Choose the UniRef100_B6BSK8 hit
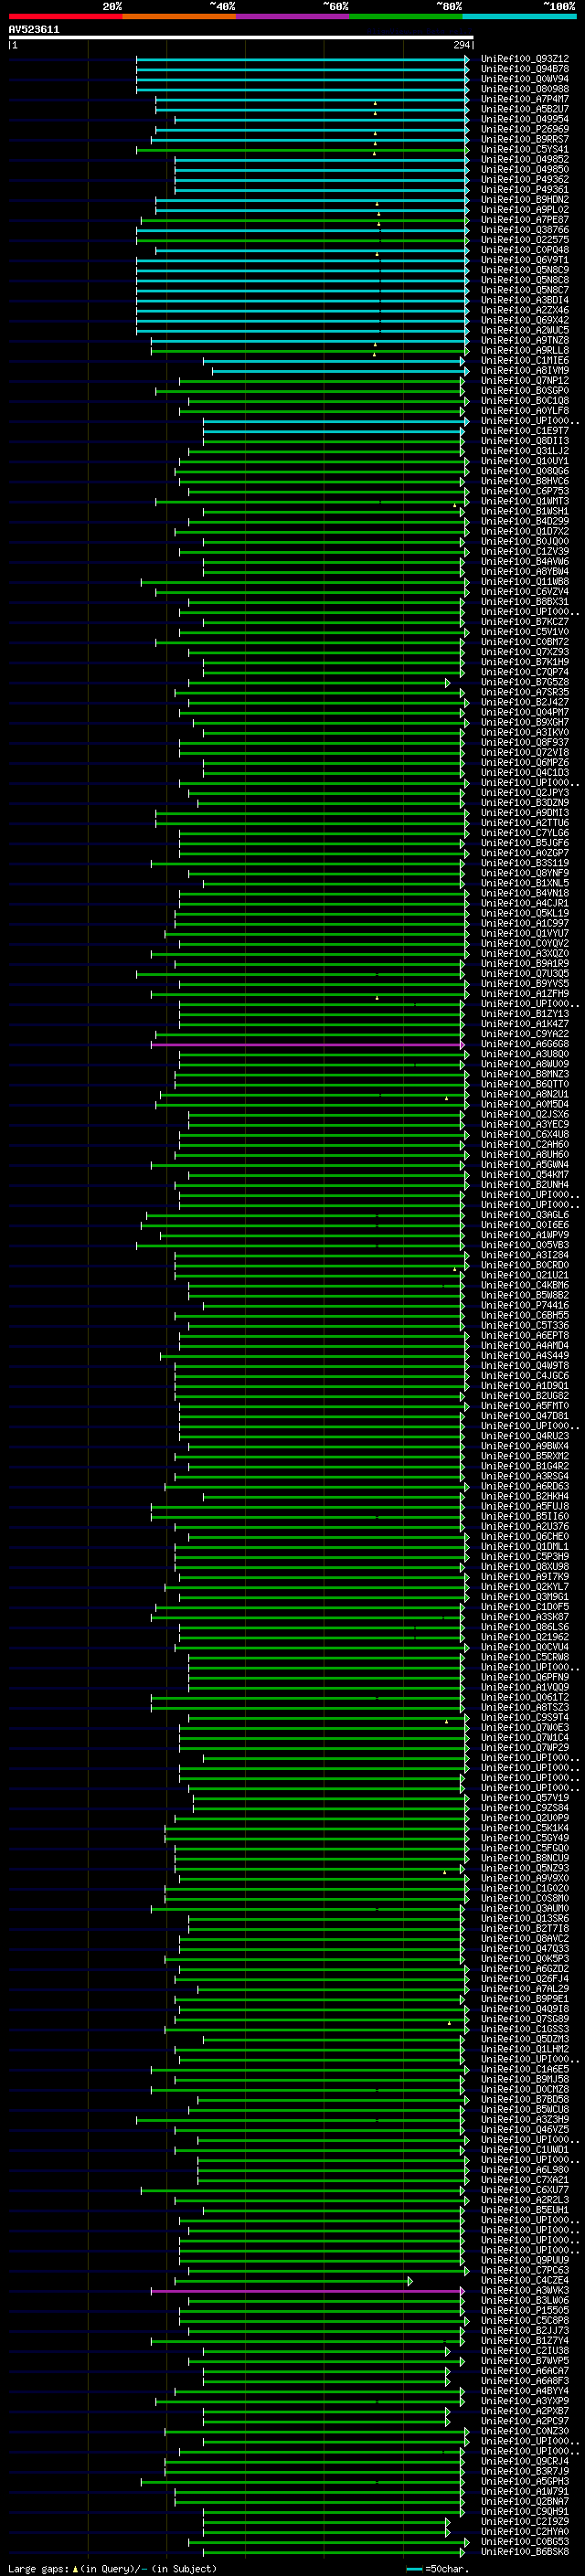 coord(525,2552)
